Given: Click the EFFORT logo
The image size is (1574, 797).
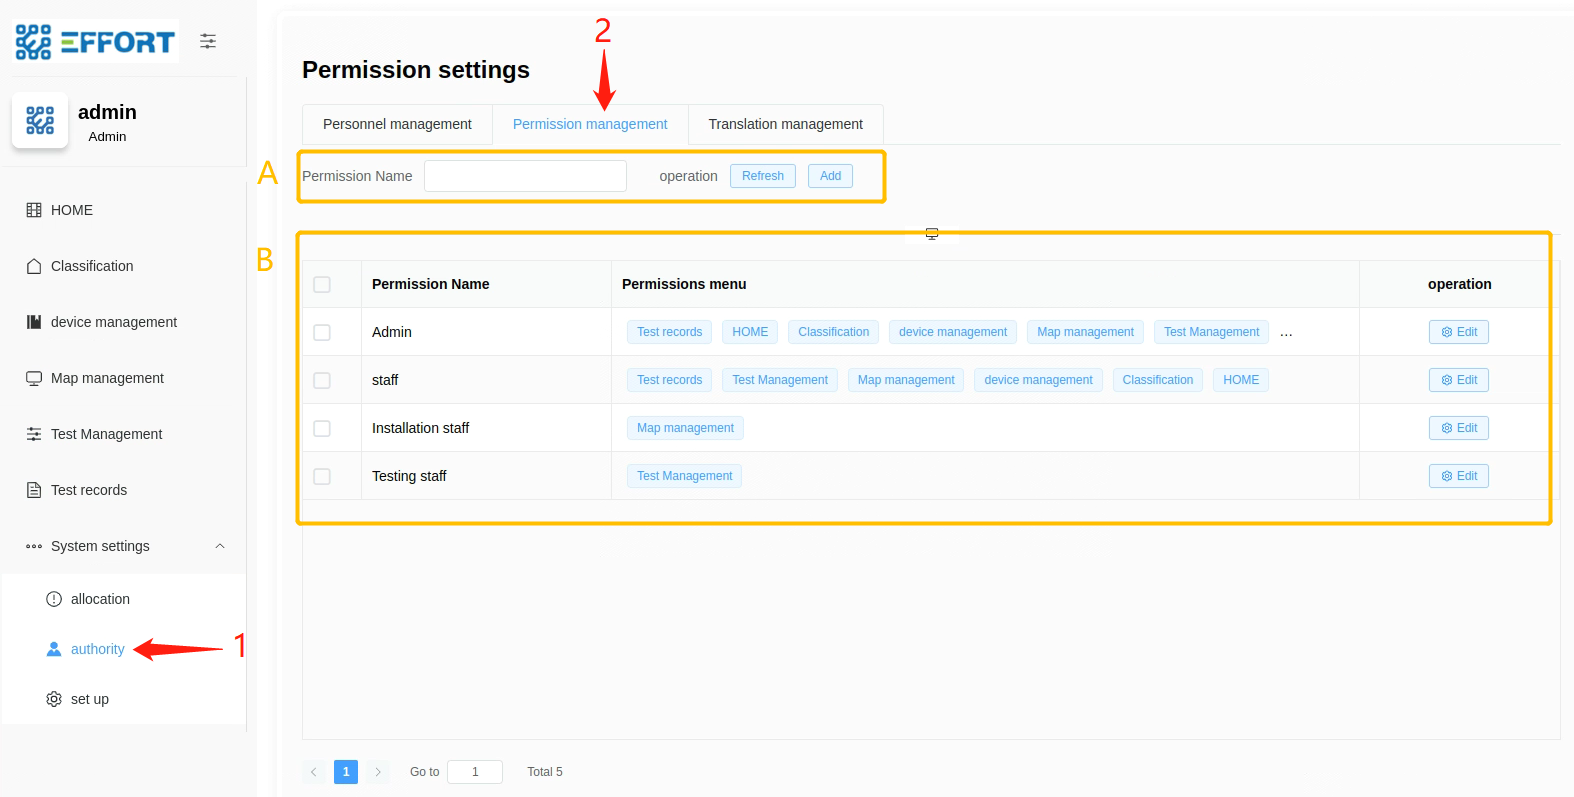Looking at the screenshot, I should point(96,42).
